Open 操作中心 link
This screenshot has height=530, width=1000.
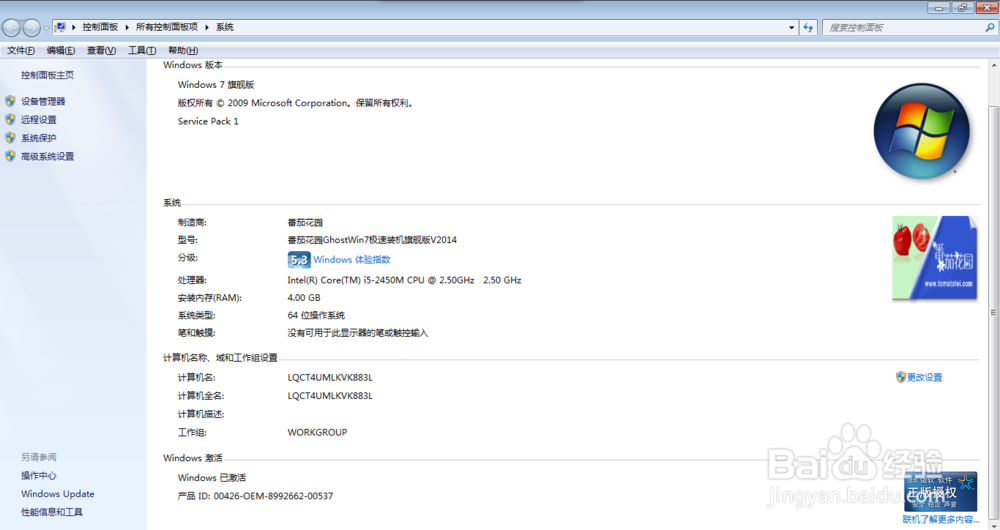38,475
